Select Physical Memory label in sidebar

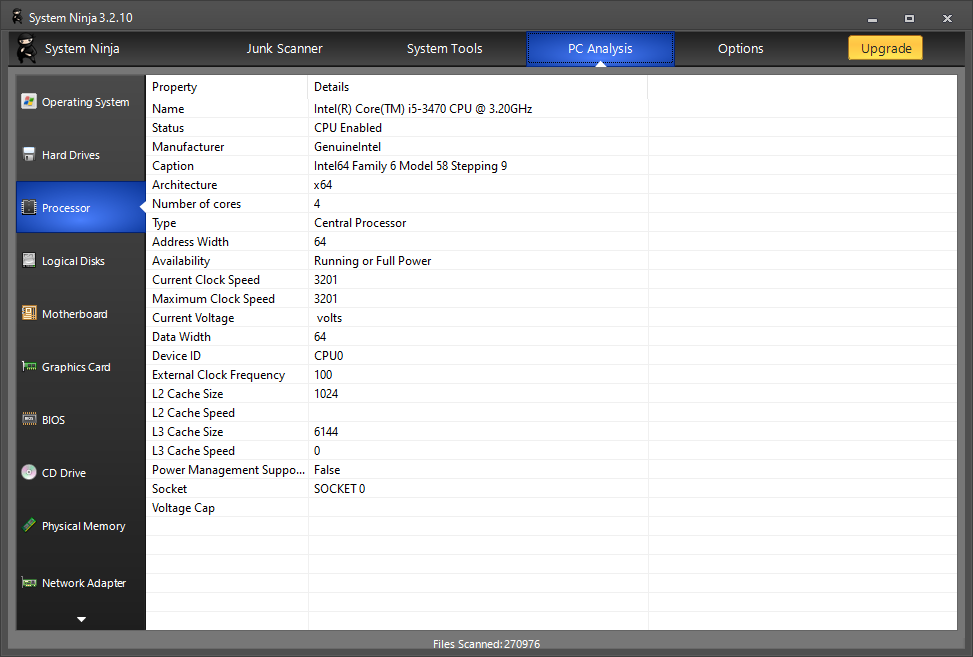pyautogui.click(x=84, y=526)
